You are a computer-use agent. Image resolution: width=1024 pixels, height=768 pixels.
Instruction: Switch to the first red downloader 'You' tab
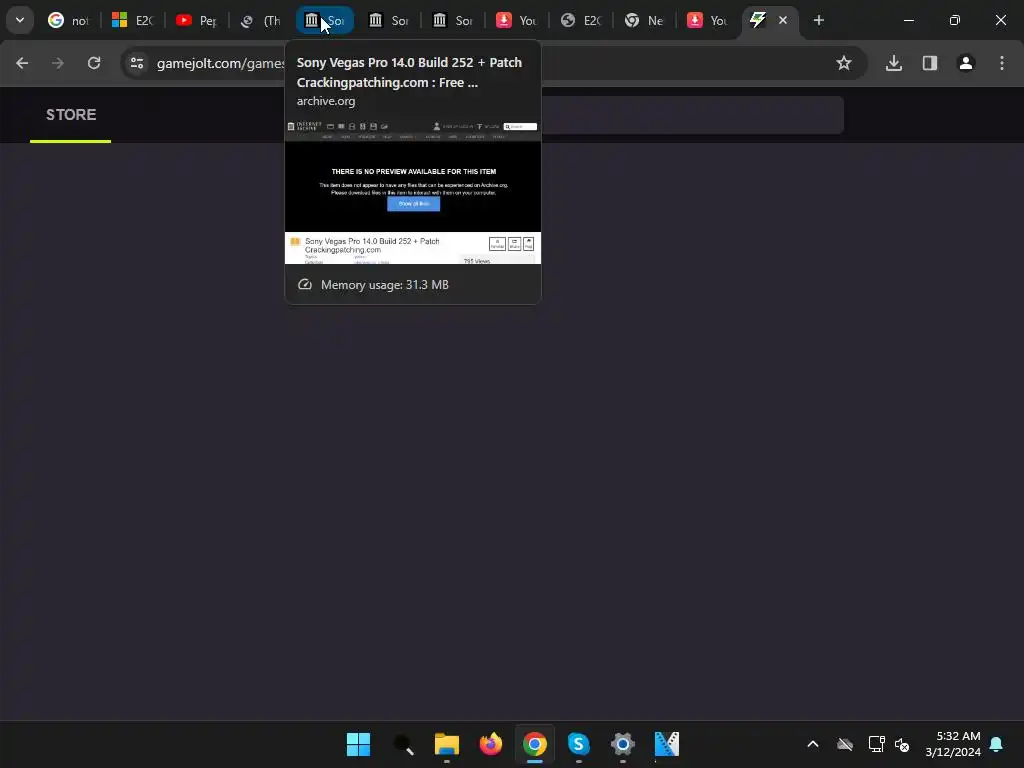click(516, 20)
